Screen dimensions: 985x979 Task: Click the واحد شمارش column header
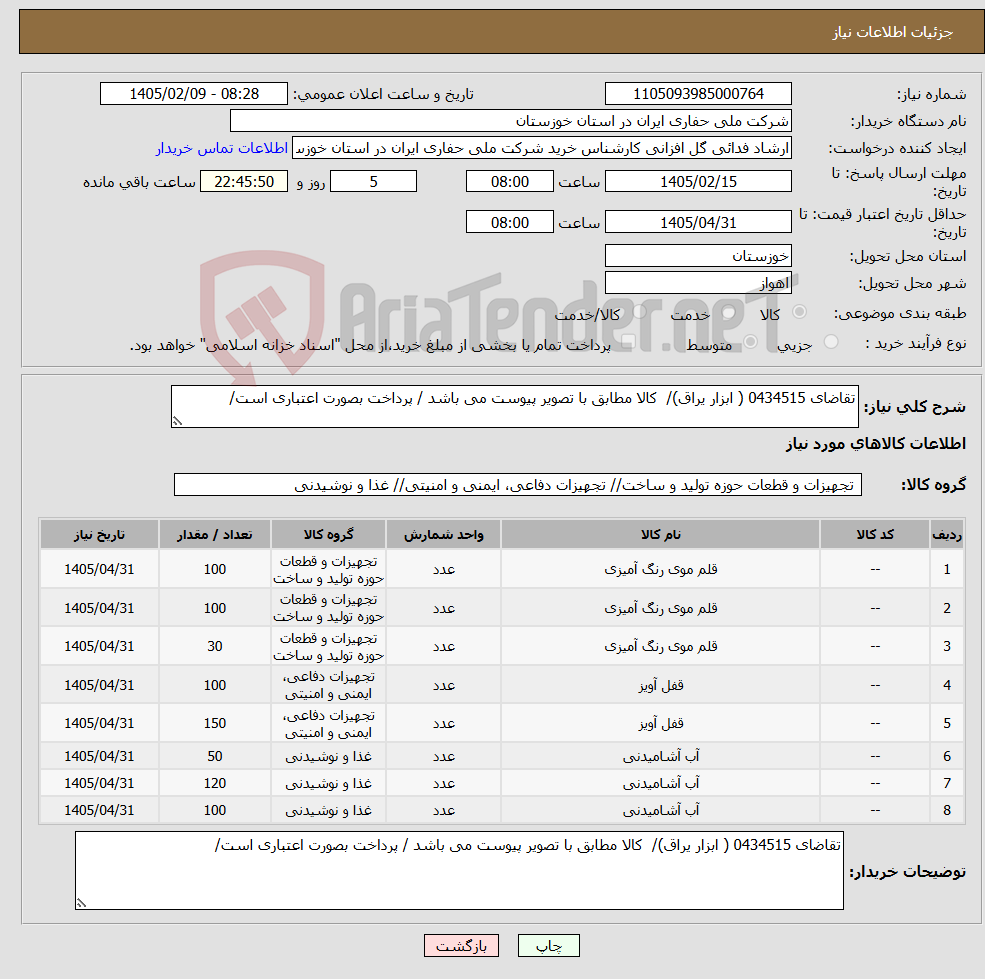tap(444, 535)
